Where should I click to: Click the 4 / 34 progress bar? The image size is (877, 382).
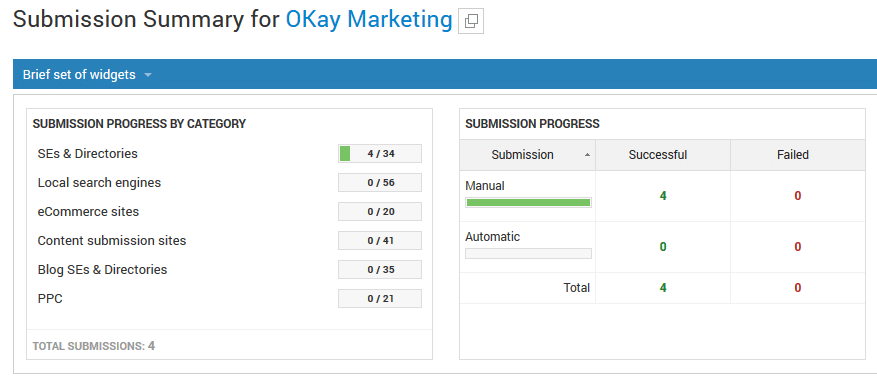(x=380, y=153)
